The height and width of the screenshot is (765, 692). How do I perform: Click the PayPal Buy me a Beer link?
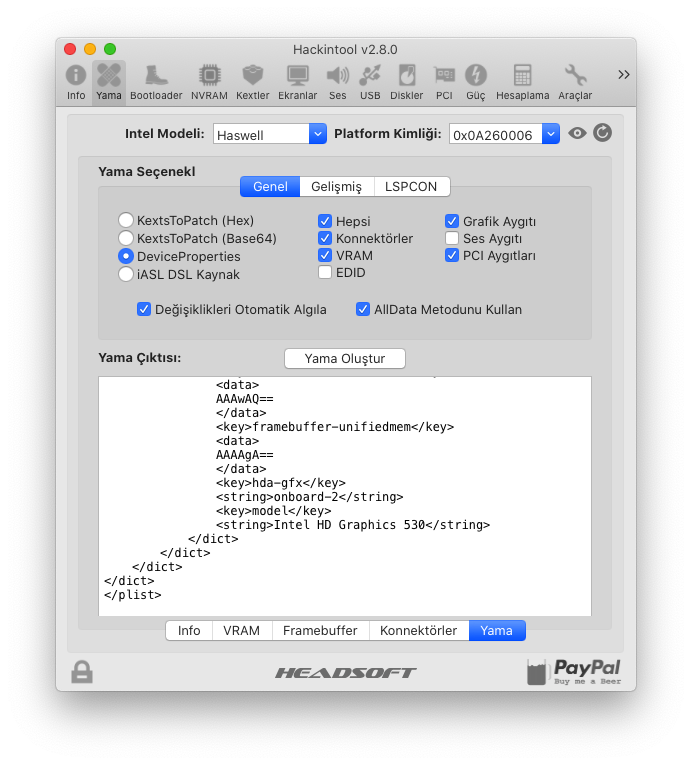tap(574, 672)
